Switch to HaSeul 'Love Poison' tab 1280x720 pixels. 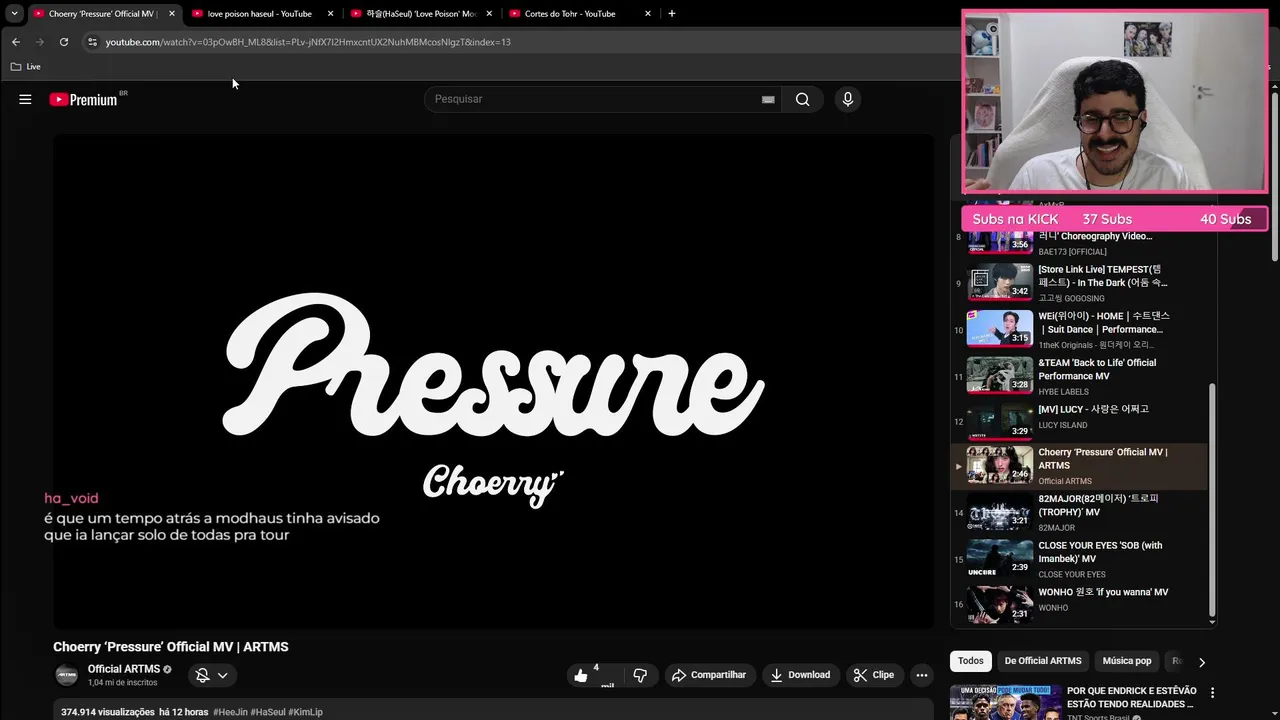(x=421, y=14)
